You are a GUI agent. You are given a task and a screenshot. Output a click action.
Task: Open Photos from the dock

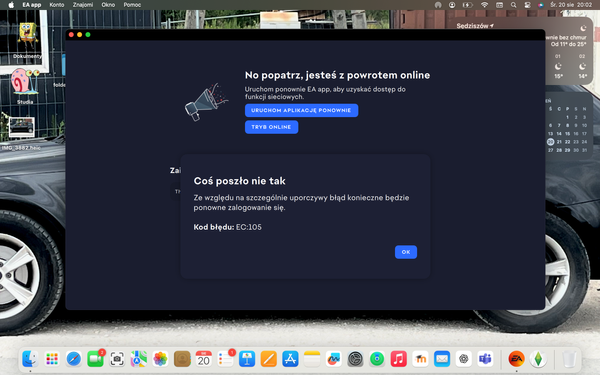coord(160,359)
